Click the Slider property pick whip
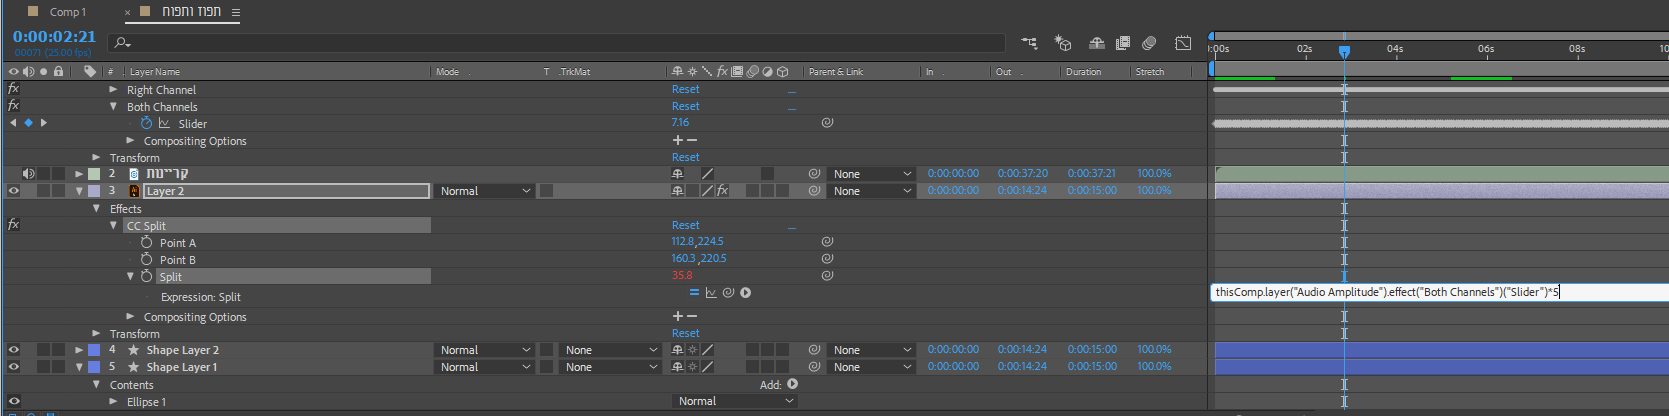The width and height of the screenshot is (1669, 416). coord(827,123)
